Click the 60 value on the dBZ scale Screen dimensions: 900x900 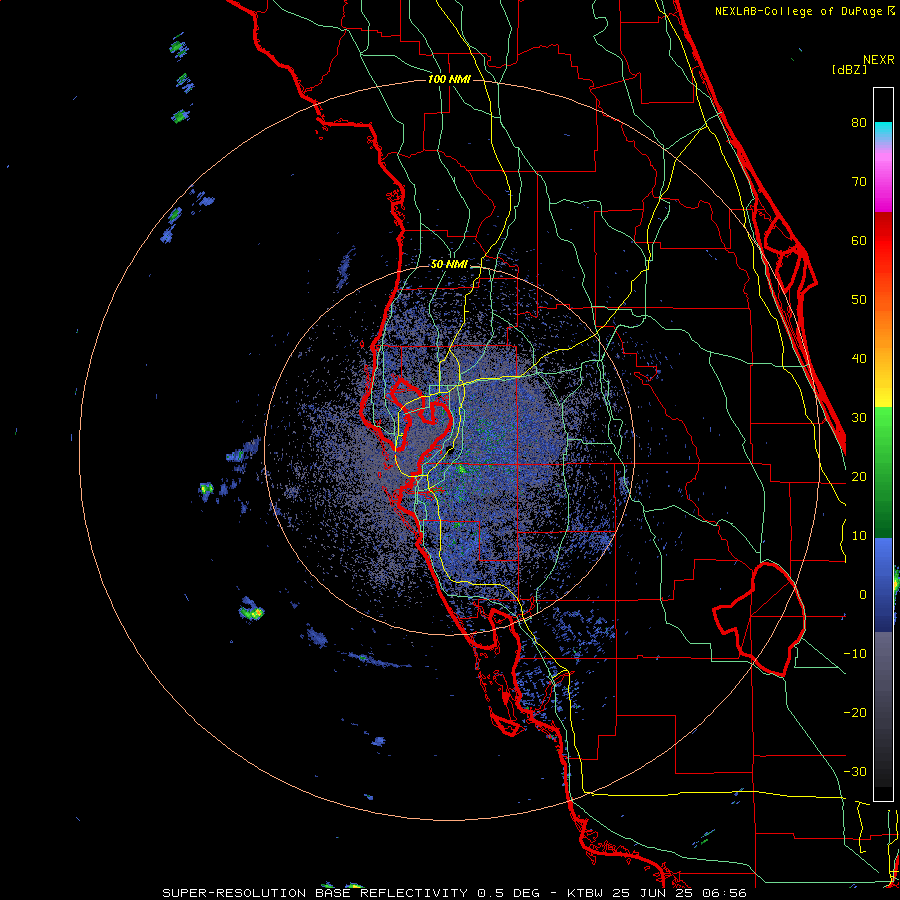pyautogui.click(x=859, y=240)
